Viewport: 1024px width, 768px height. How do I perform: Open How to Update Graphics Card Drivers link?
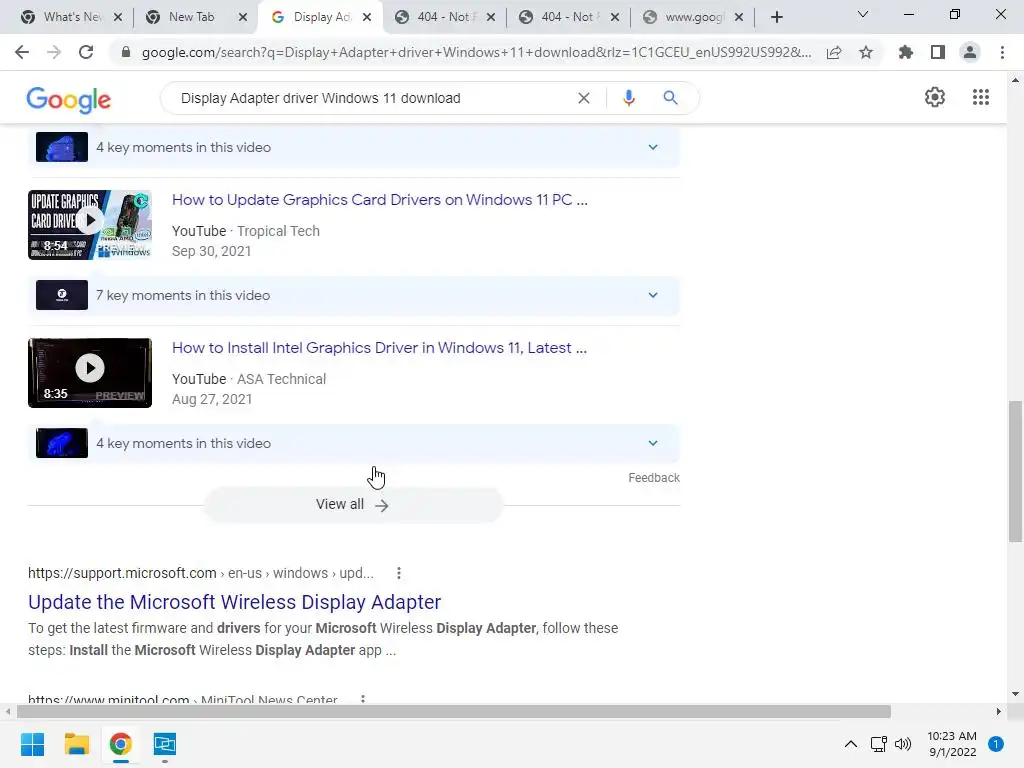pos(379,200)
